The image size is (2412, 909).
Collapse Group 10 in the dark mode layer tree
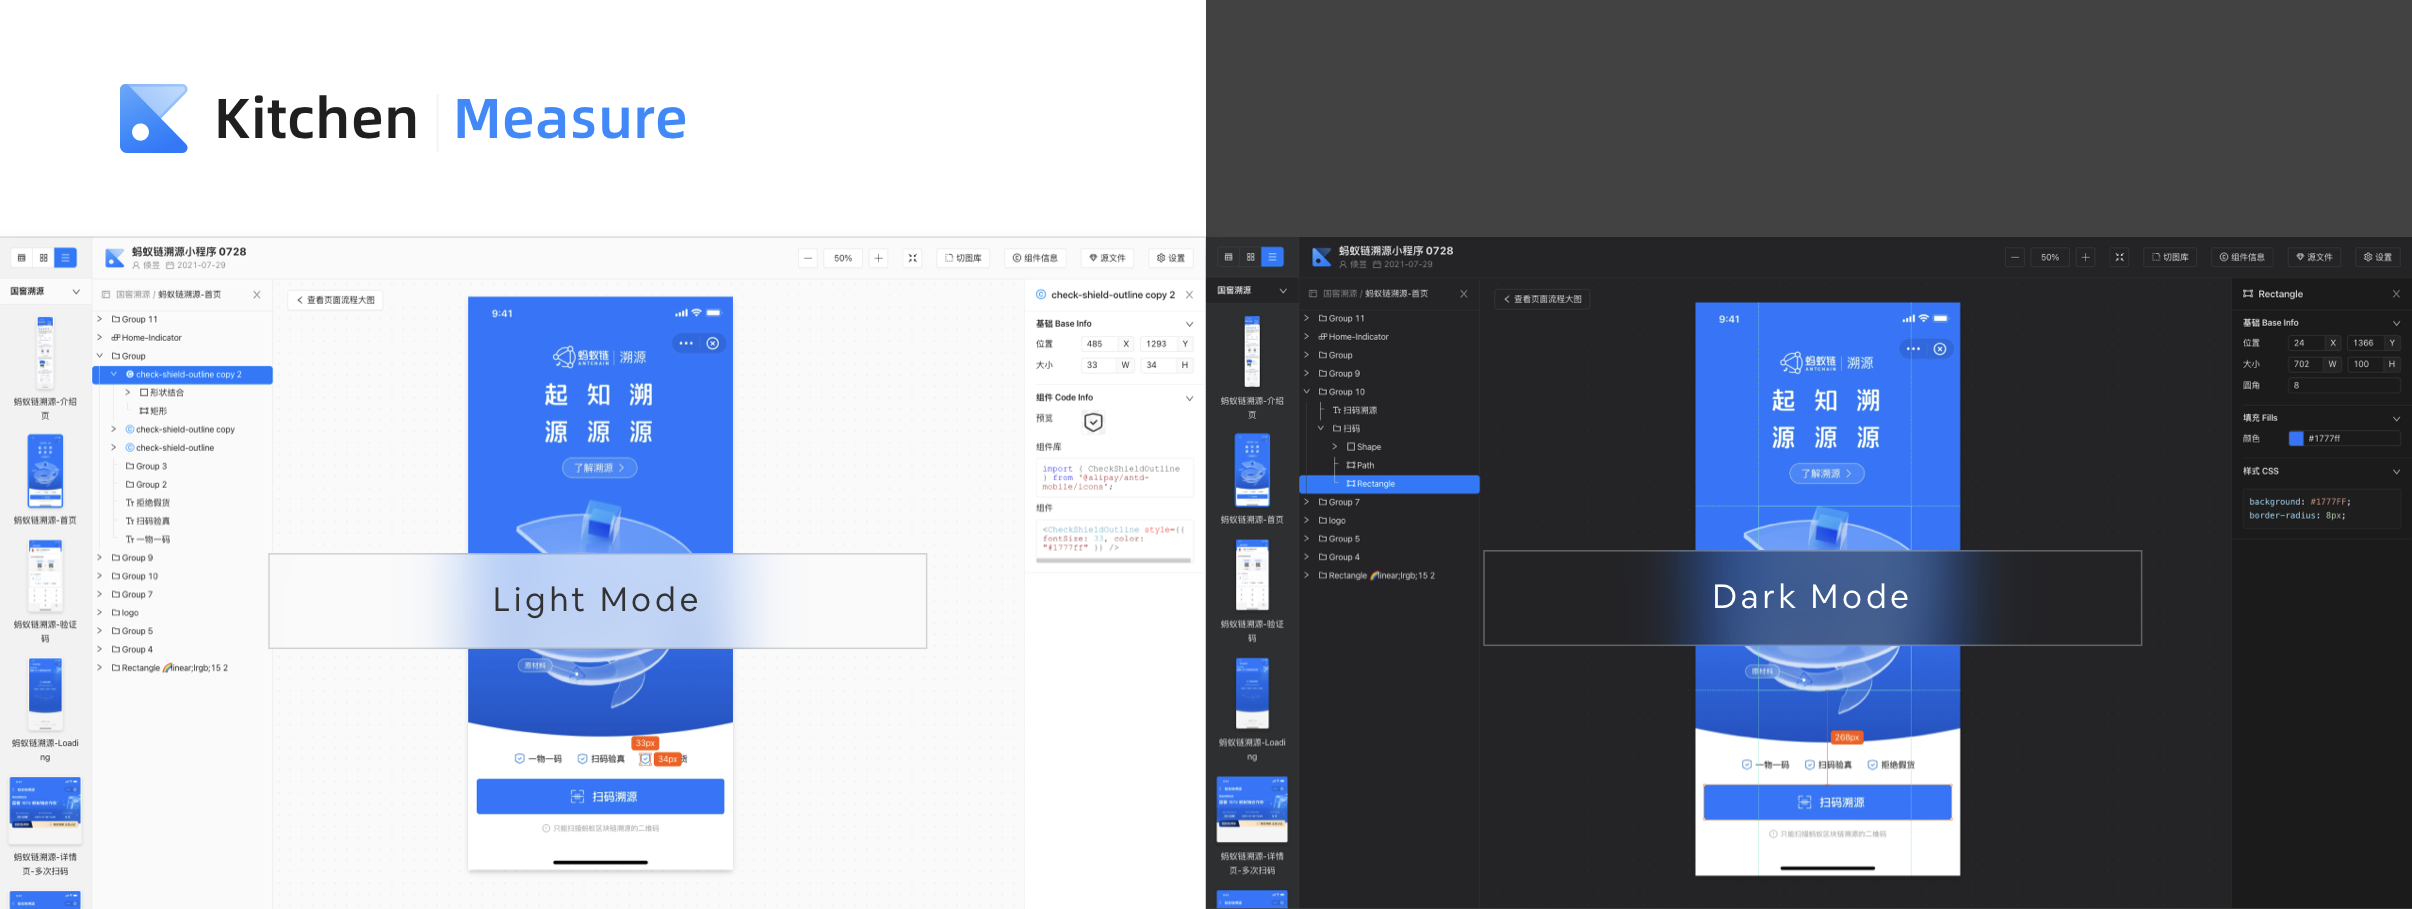tap(1307, 392)
